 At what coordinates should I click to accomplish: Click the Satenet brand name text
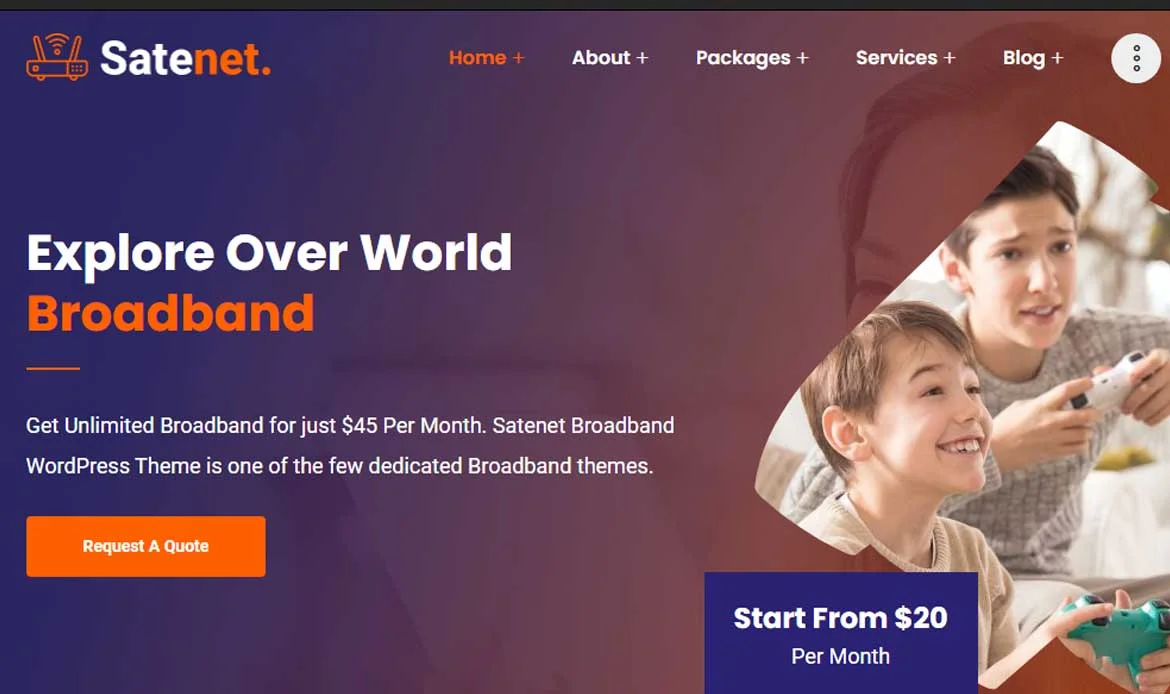pyautogui.click(x=185, y=58)
